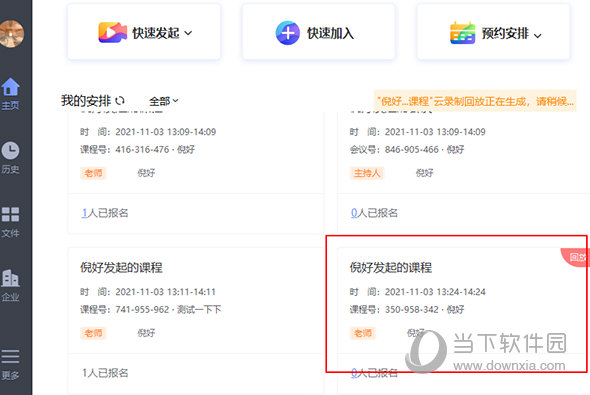The height and width of the screenshot is (395, 590).
Task: Click the 预约安排 calendar icon
Action: click(462, 33)
